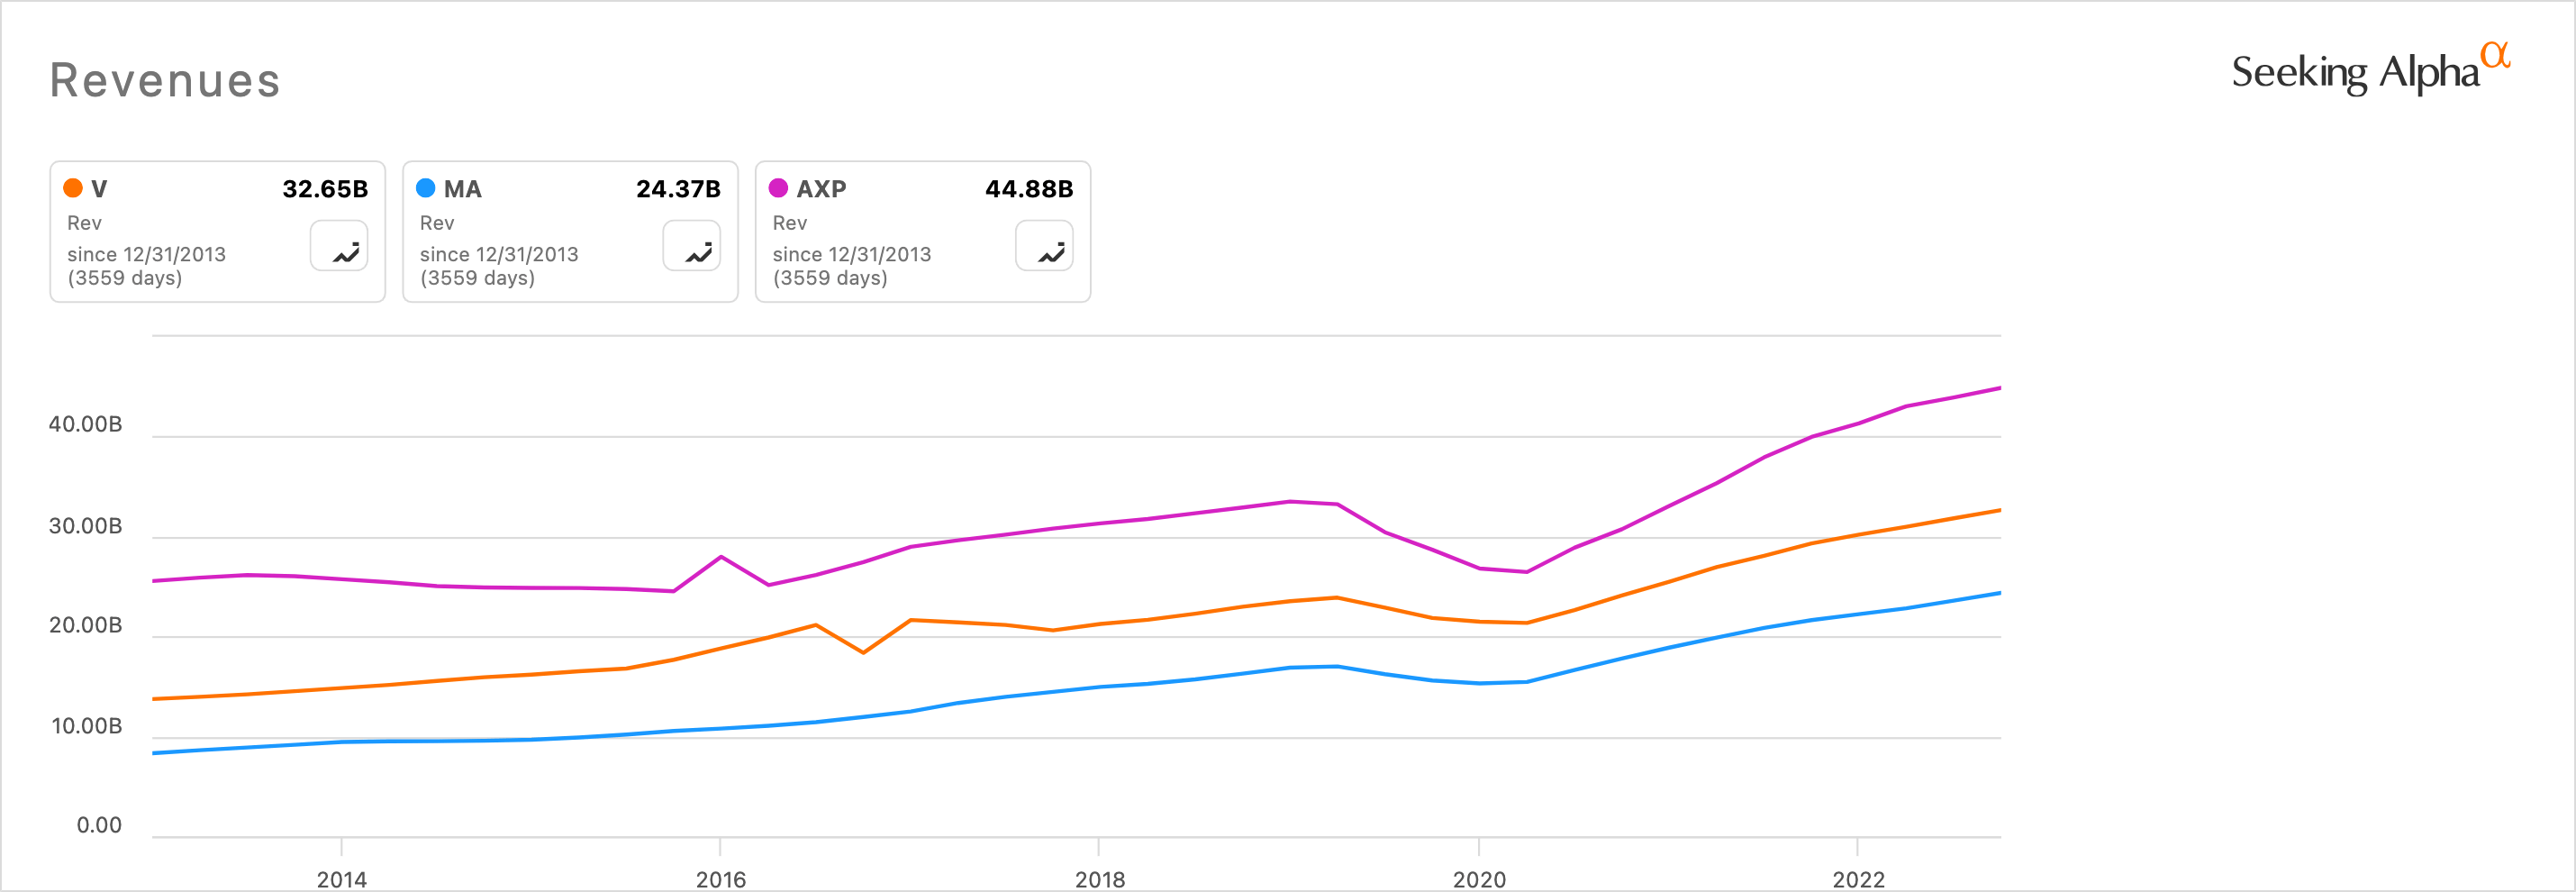Click the trend chart icon in the MA card
Screen dimensions: 2576x892
[692, 246]
